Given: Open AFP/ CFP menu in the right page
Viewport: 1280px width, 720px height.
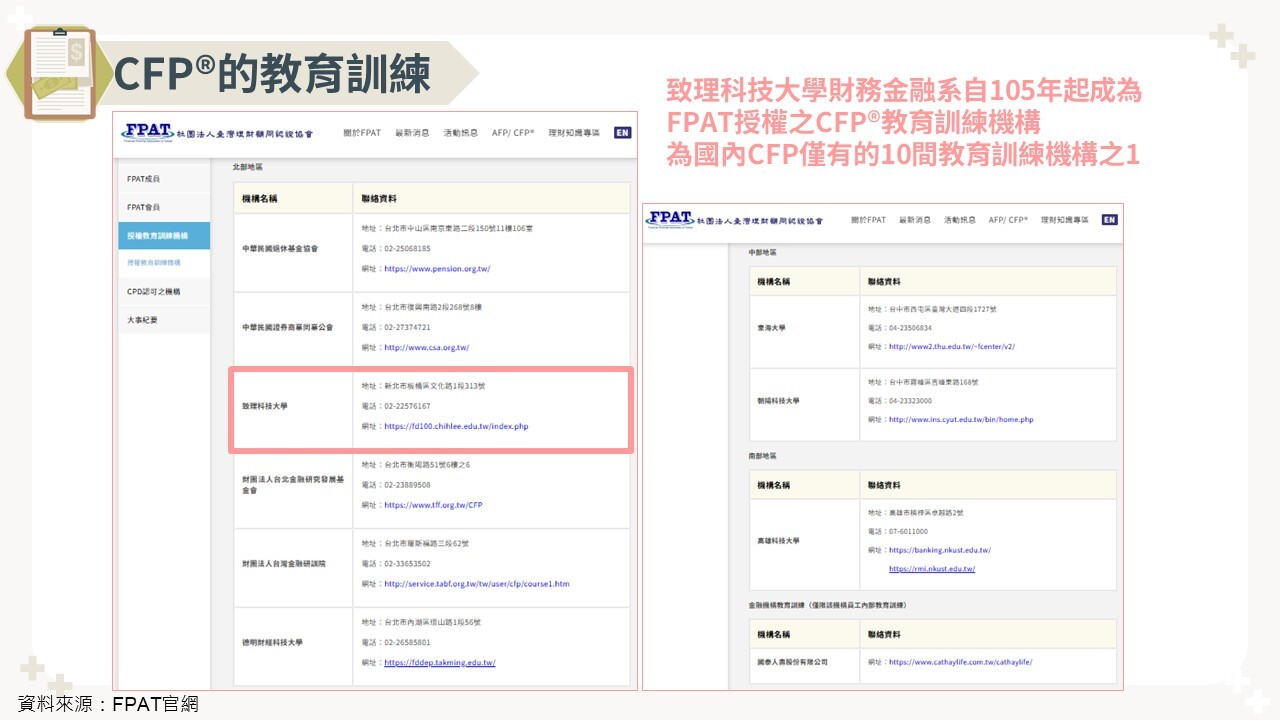Looking at the screenshot, I should [x=1008, y=220].
